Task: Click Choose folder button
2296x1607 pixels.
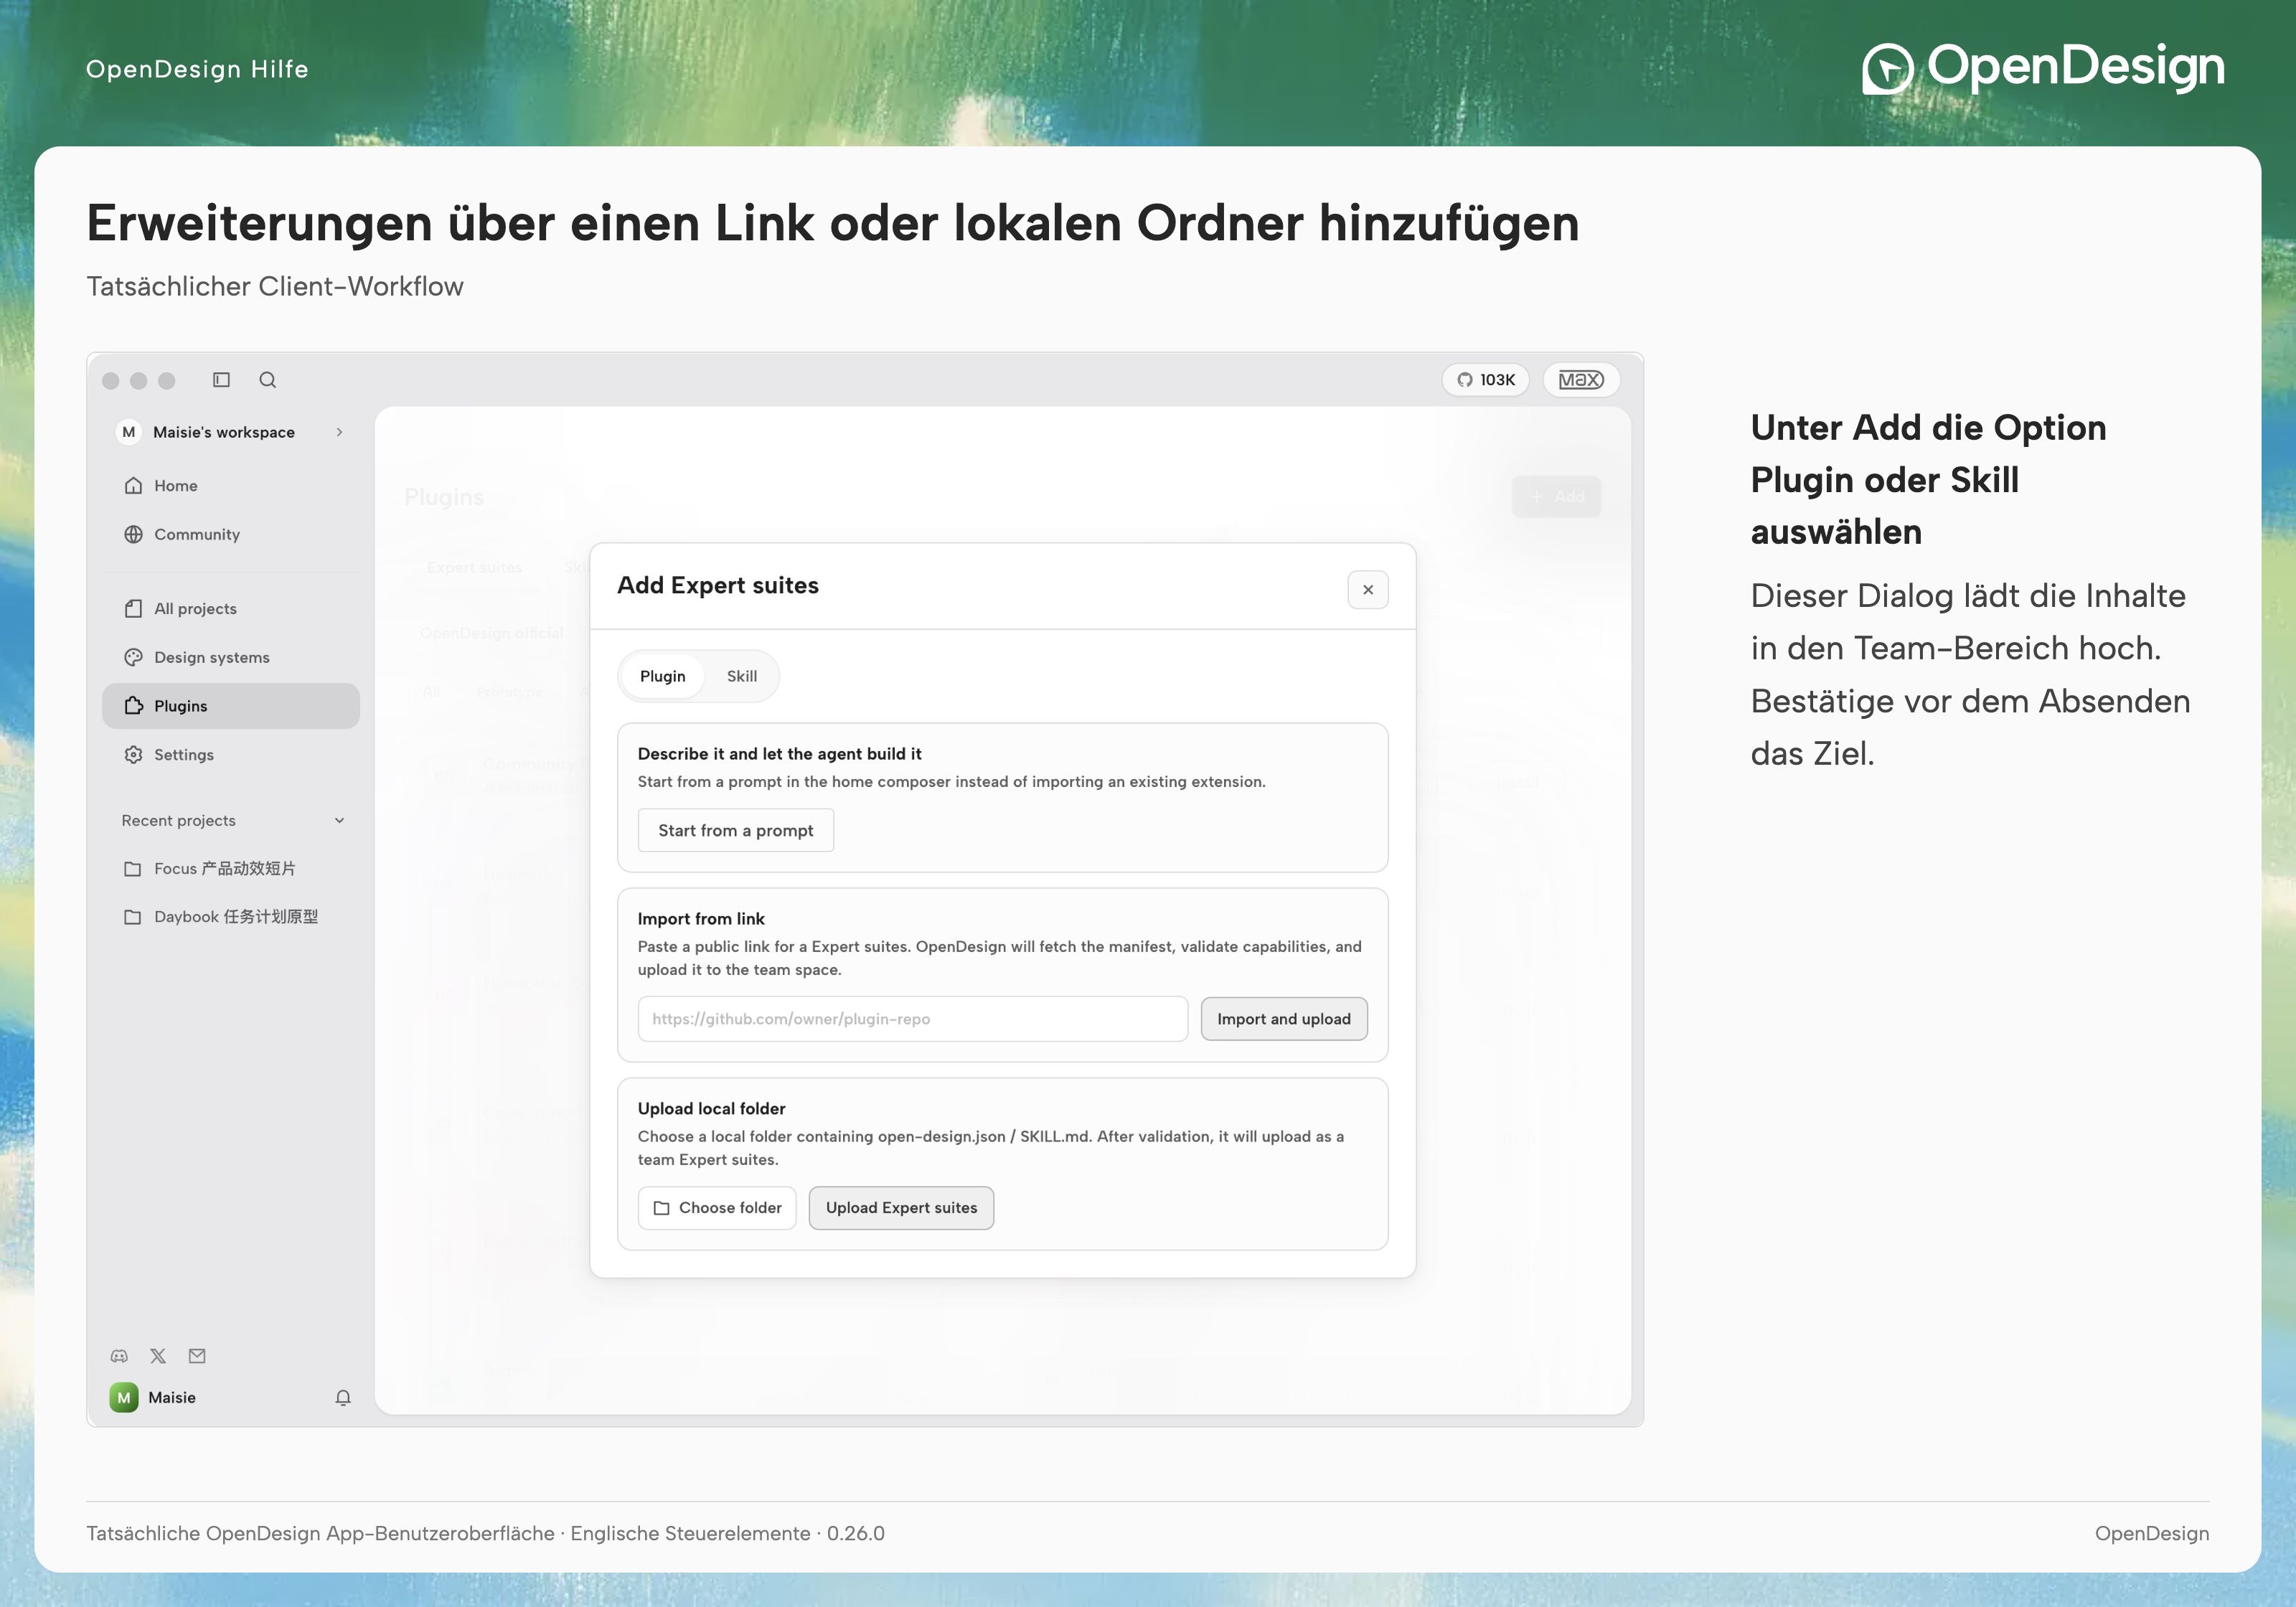Action: click(717, 1208)
